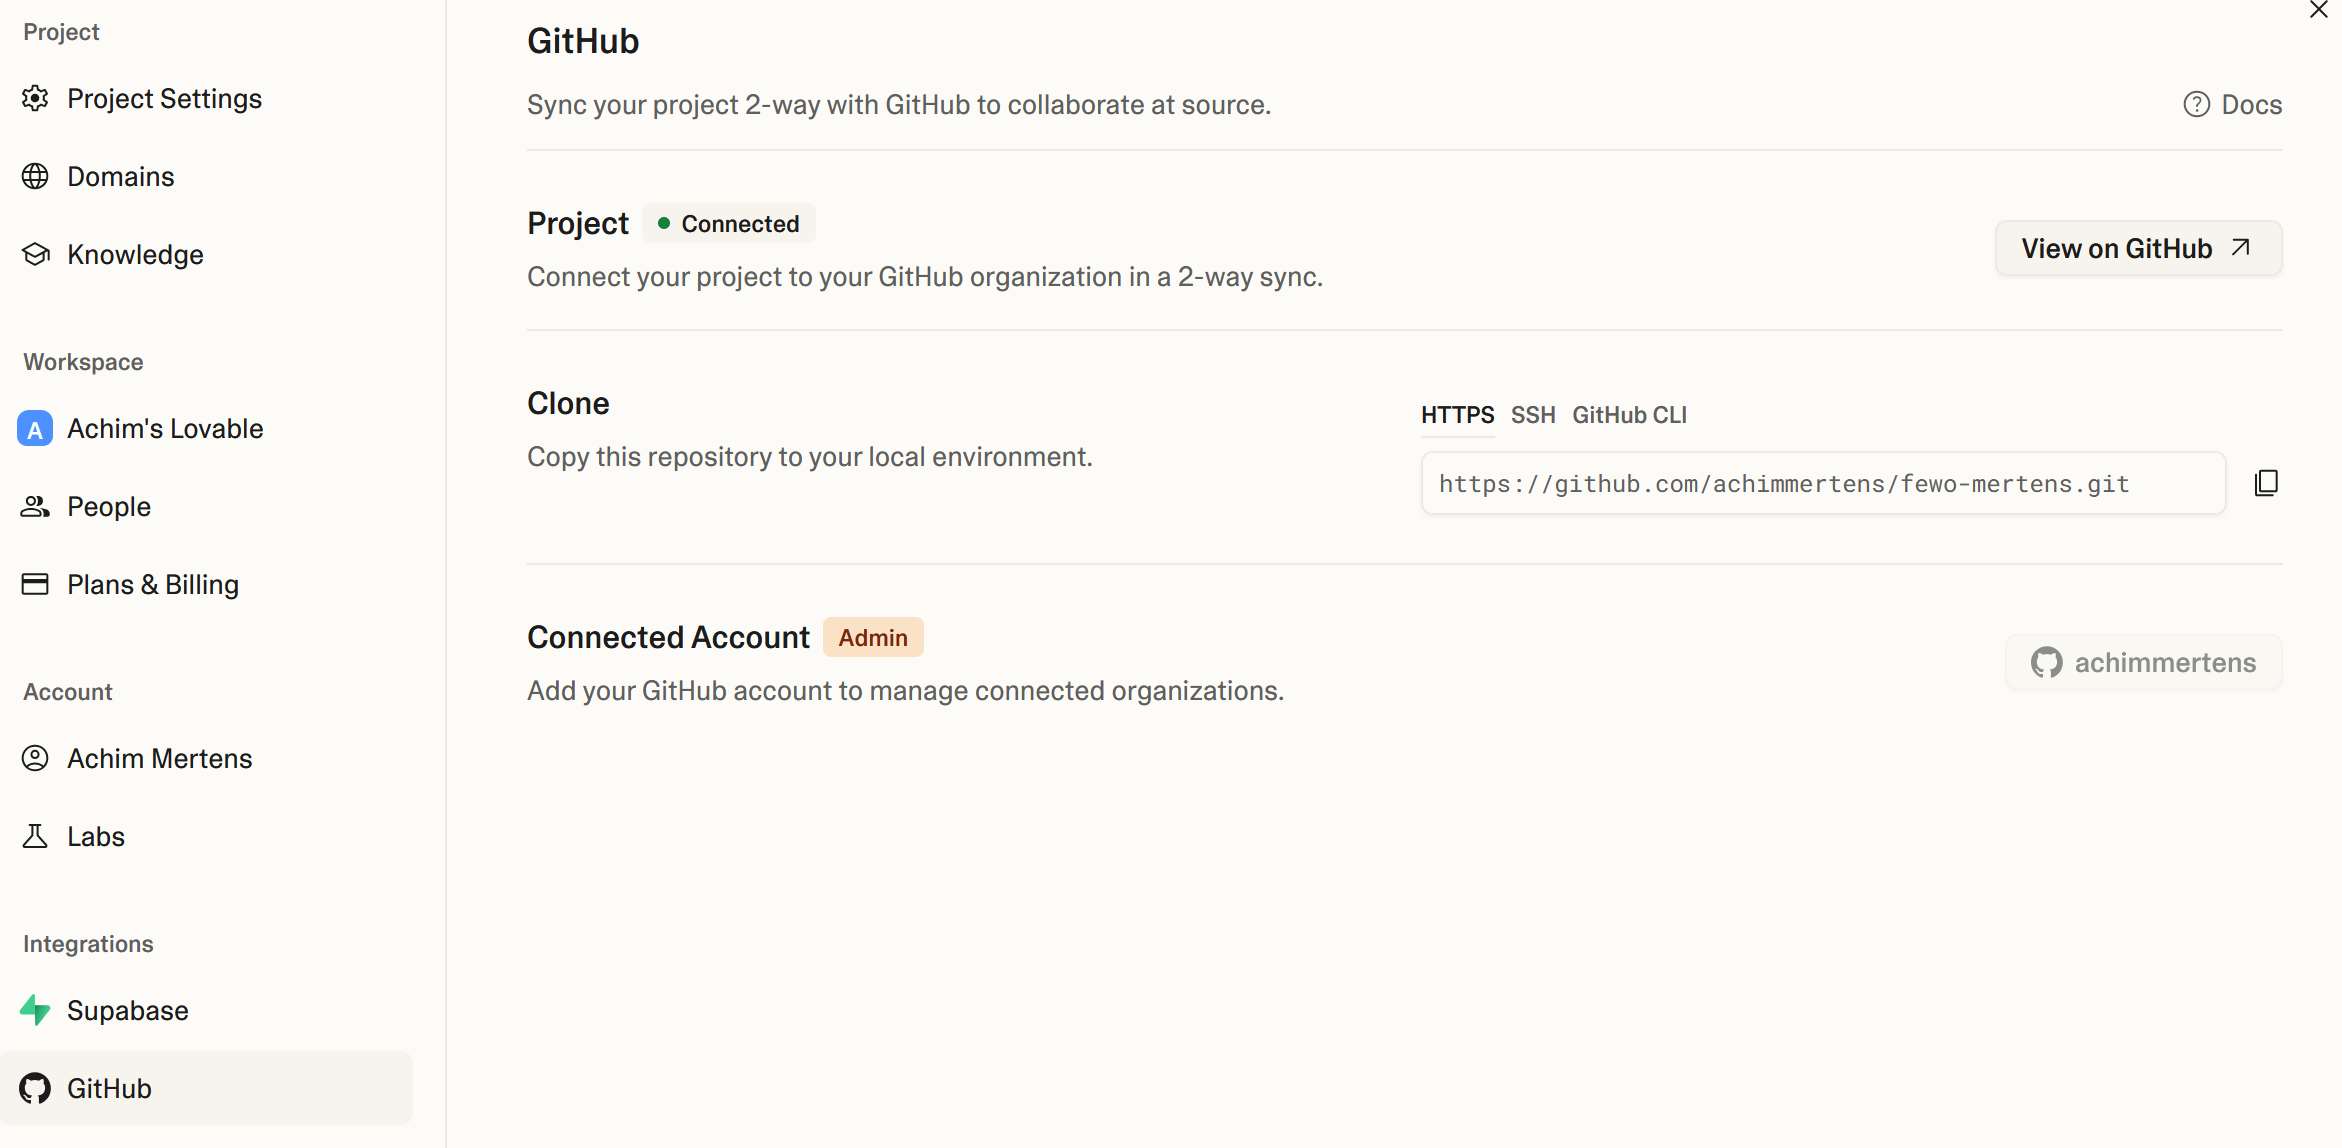2342x1148 pixels.
Task: Click the Knowledge graduation cap icon
Action: coord(35,254)
